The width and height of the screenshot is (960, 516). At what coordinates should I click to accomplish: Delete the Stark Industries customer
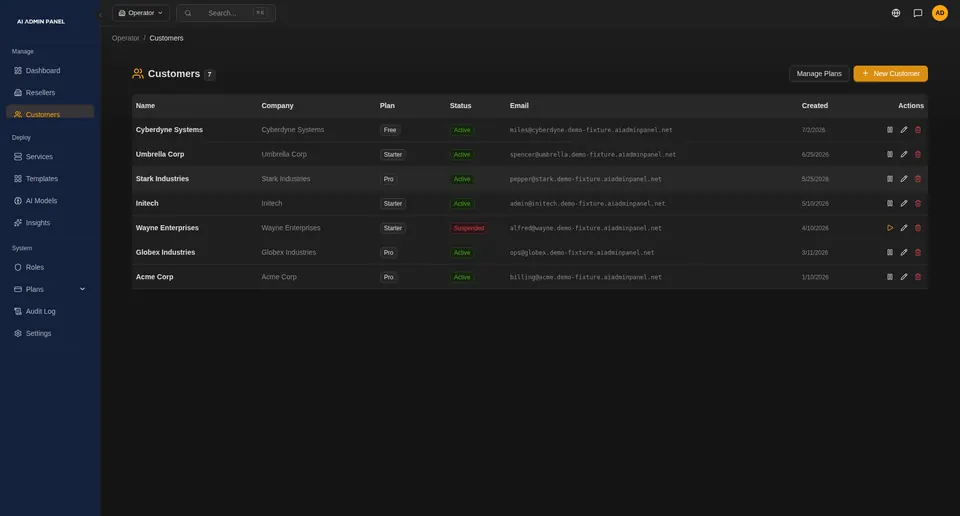coord(918,179)
